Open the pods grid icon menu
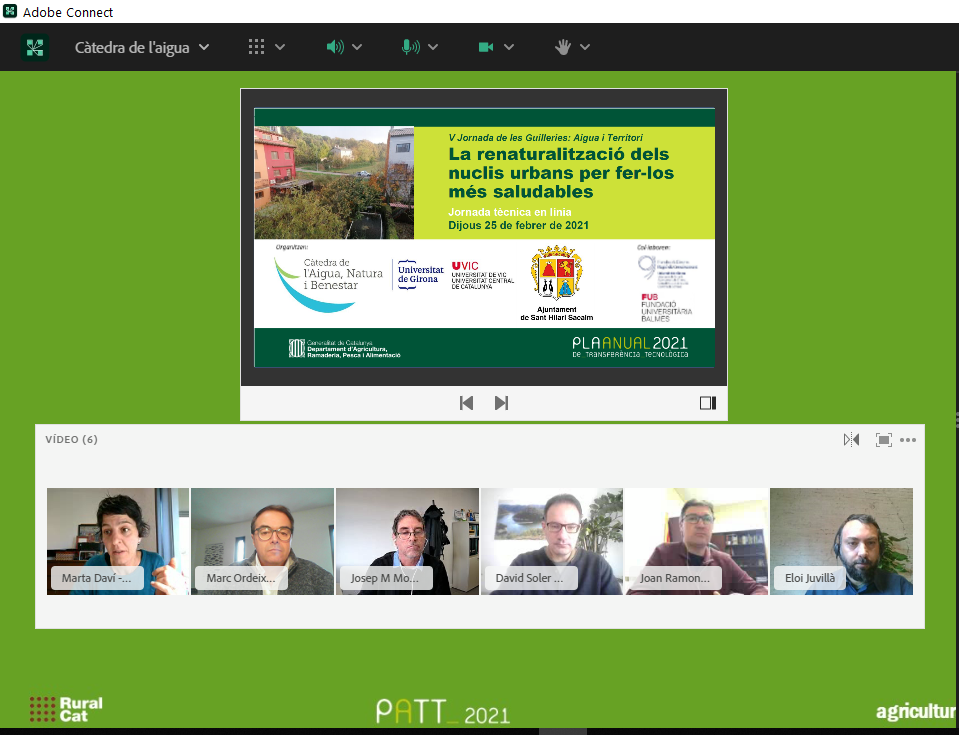The image size is (959, 735). click(x=256, y=47)
